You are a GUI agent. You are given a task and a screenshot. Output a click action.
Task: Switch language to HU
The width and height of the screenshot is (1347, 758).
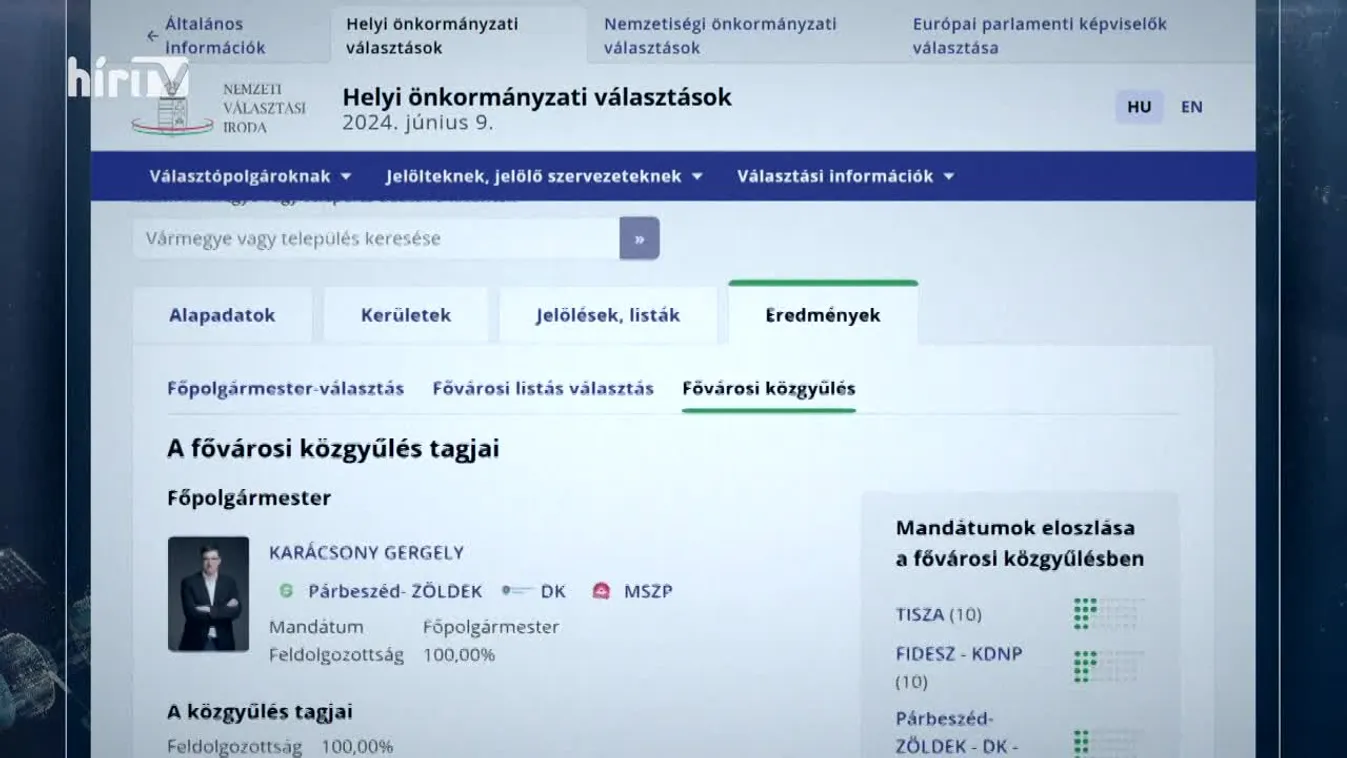[1139, 107]
